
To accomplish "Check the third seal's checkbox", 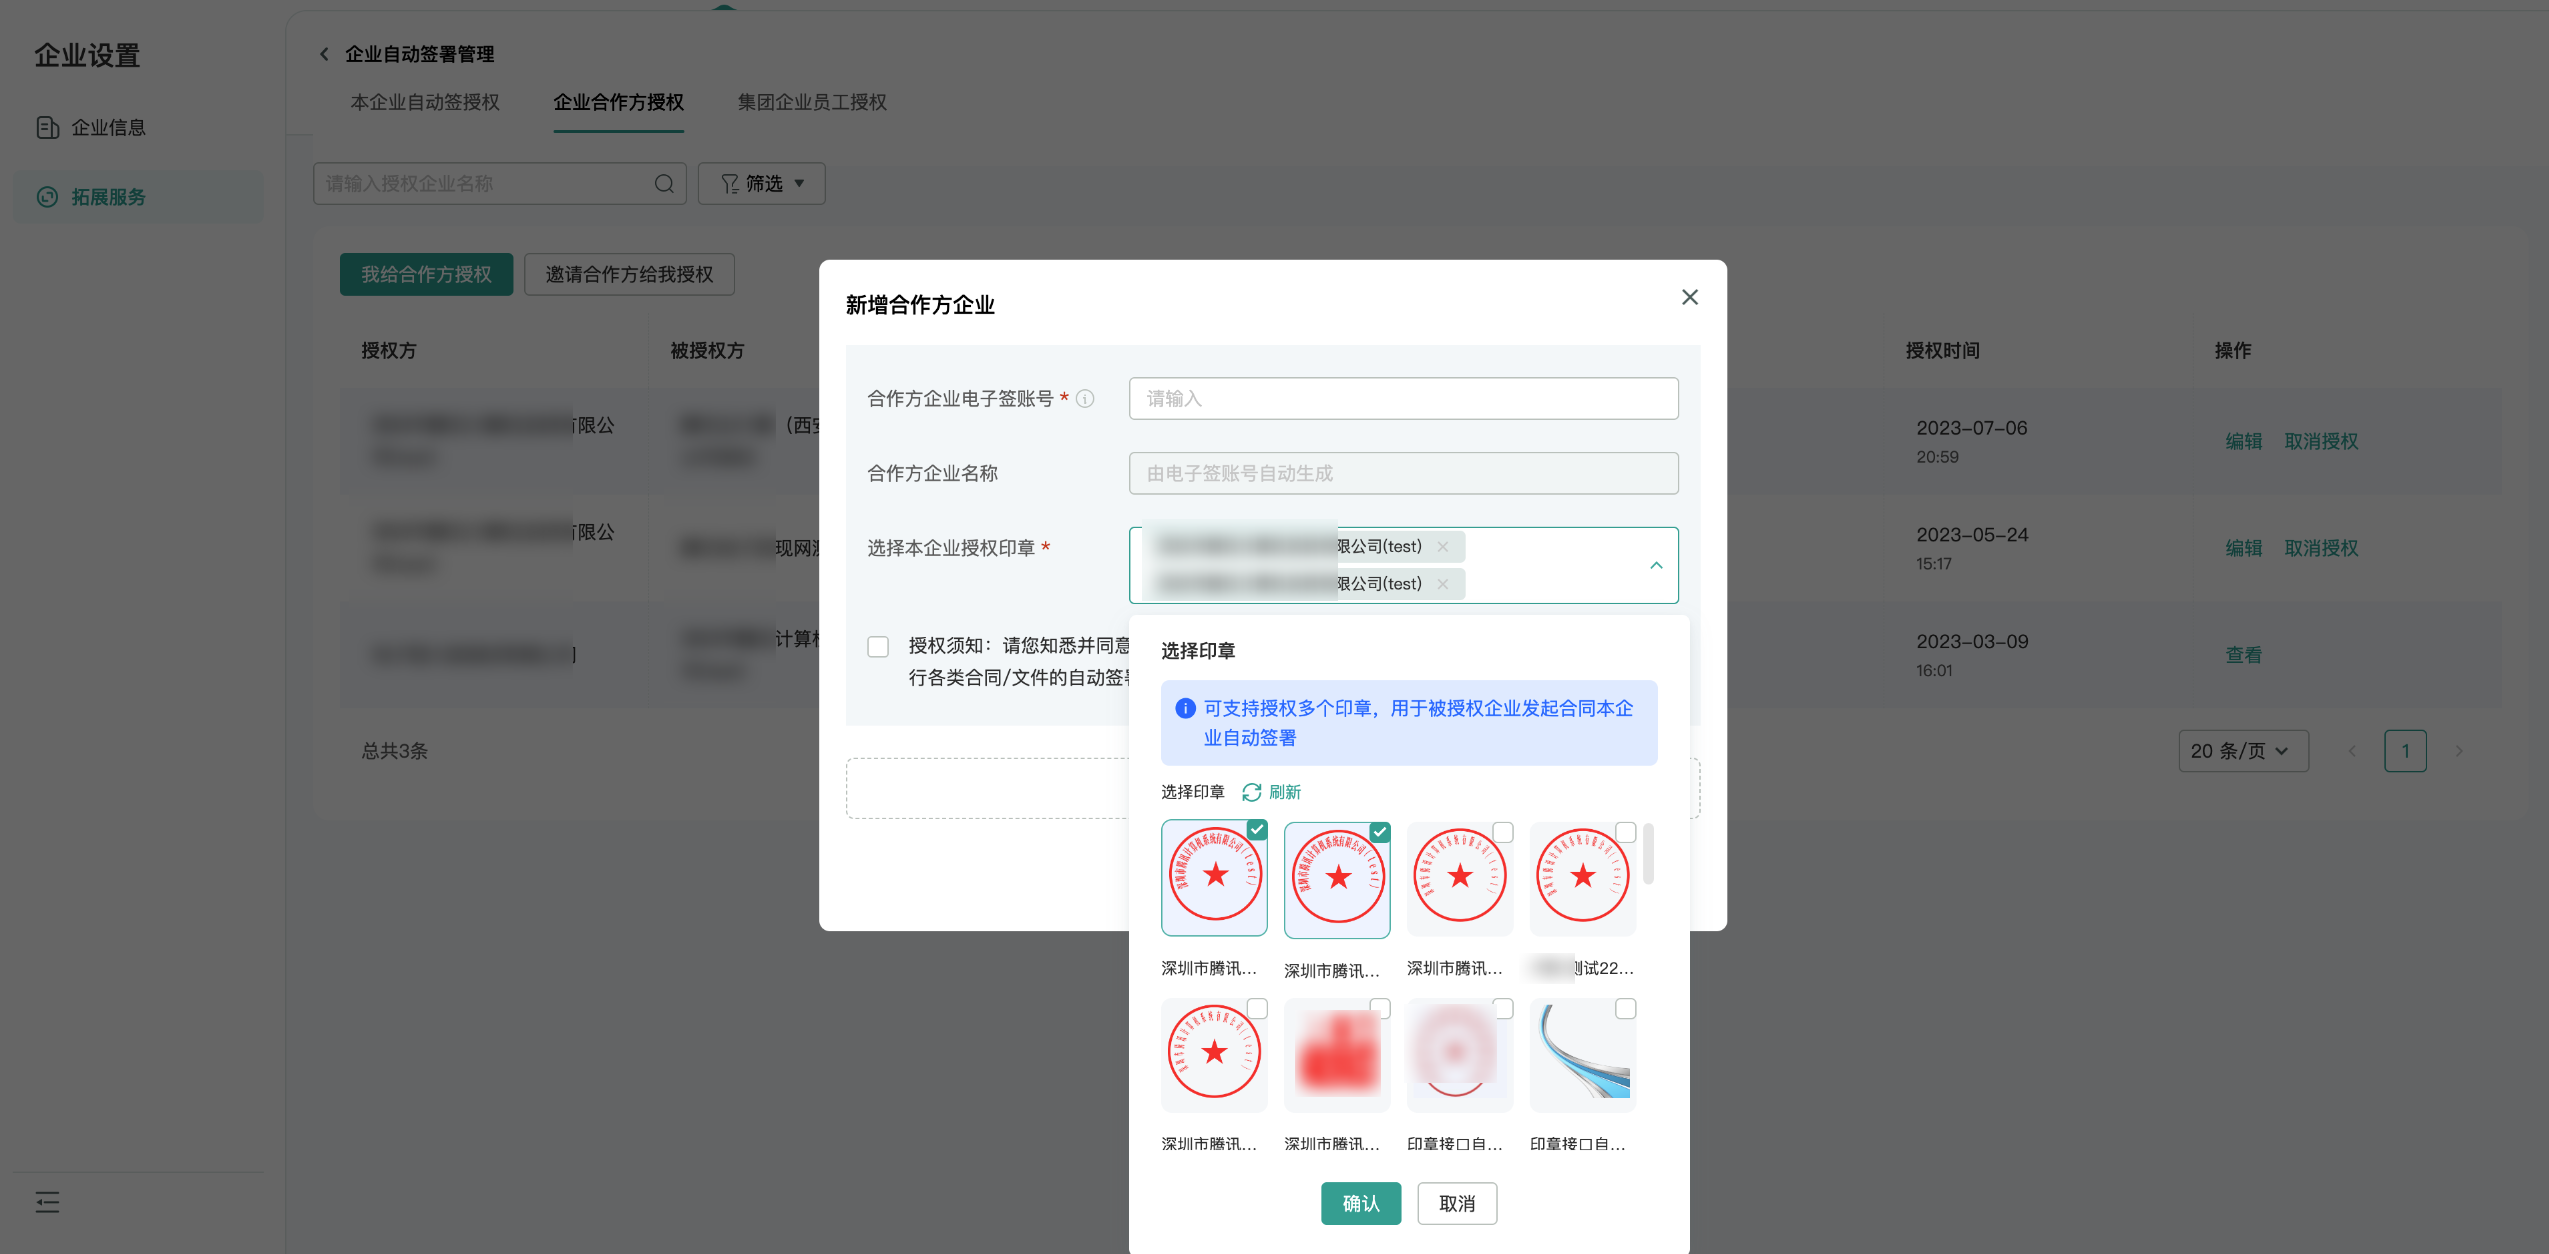I will (1502, 832).
